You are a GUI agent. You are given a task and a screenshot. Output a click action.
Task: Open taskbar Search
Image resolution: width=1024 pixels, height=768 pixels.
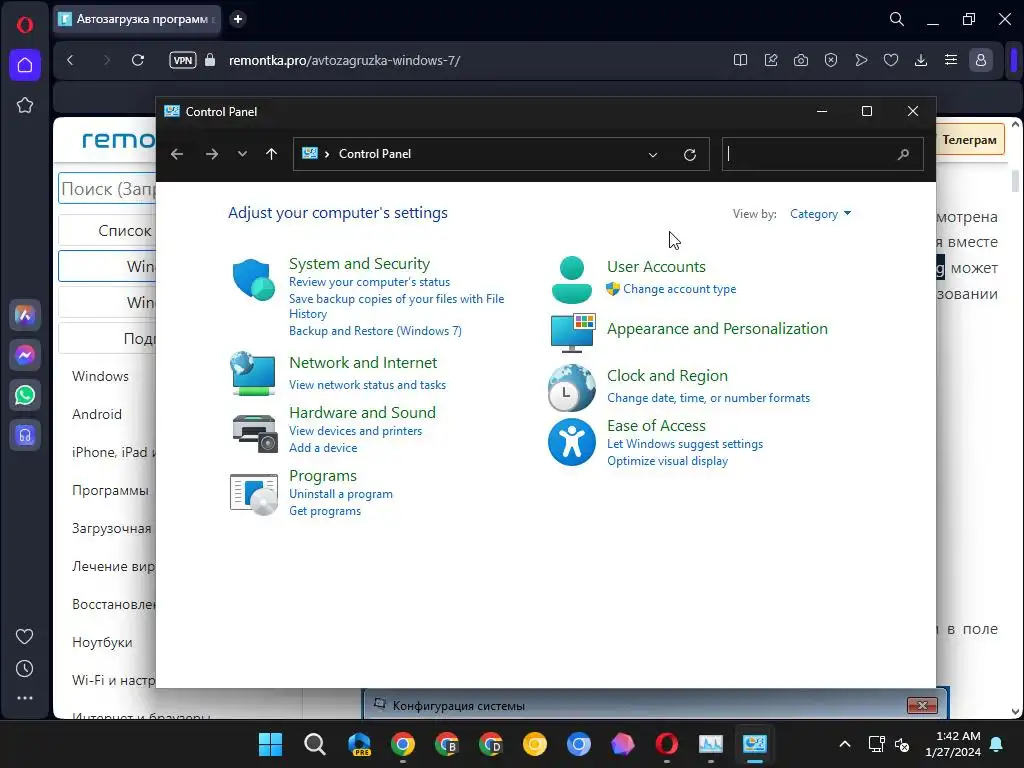[x=315, y=744]
